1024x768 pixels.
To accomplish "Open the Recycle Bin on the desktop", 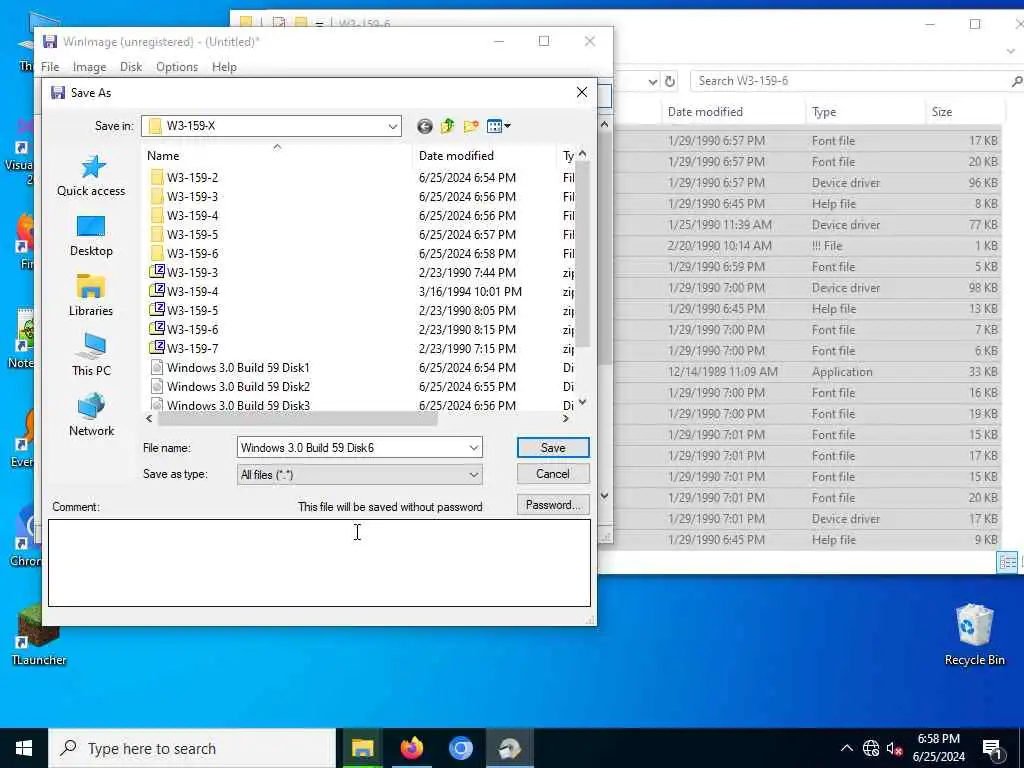I will (974, 634).
